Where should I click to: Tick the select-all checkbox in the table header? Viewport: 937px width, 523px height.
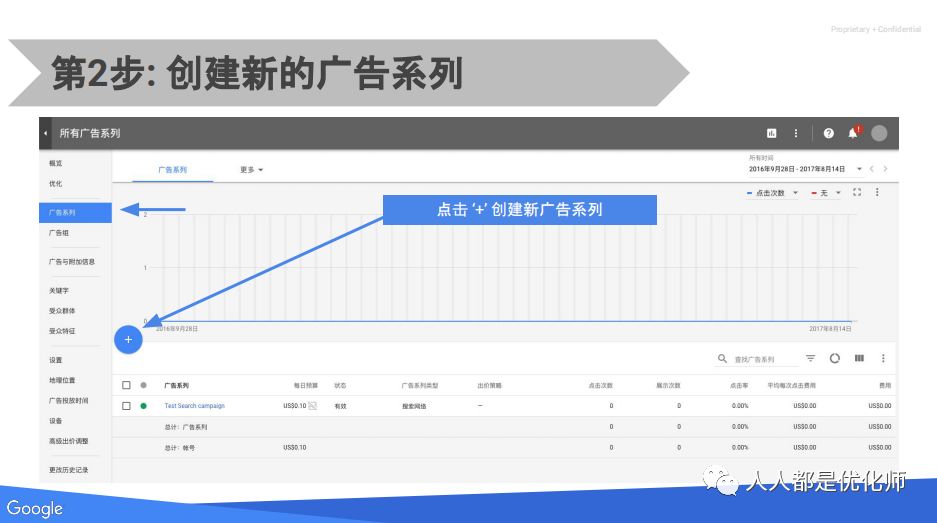pyautogui.click(x=126, y=385)
